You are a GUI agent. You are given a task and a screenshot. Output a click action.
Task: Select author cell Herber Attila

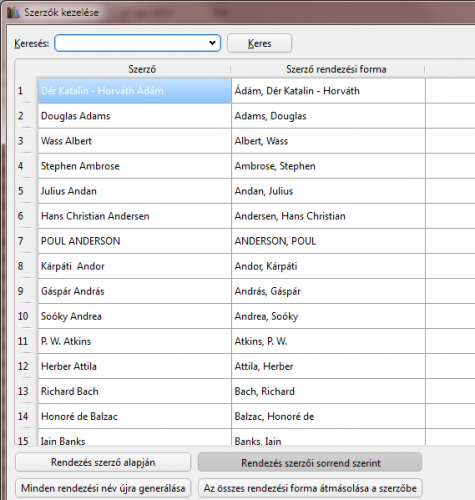pyautogui.click(x=135, y=366)
